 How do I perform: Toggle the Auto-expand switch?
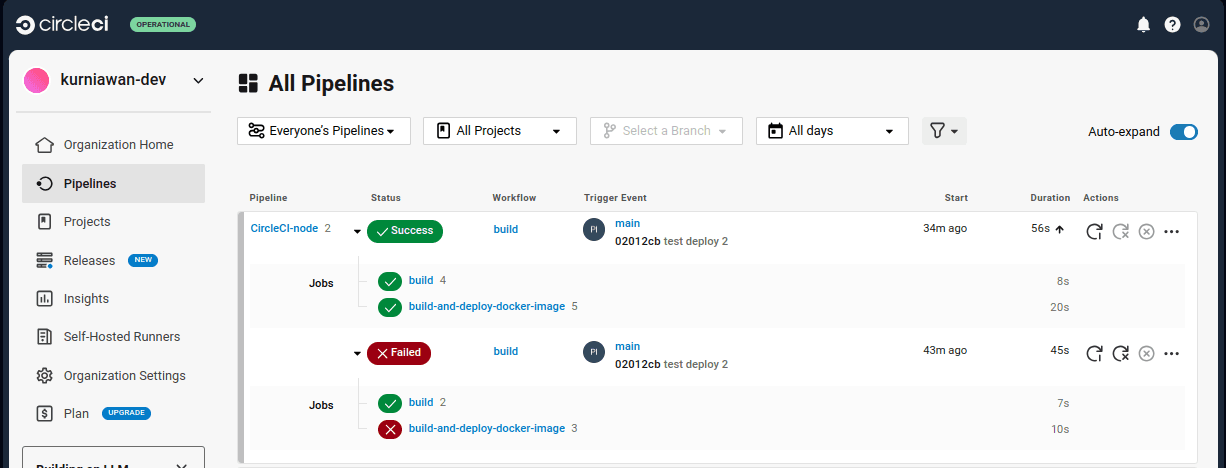point(1183,132)
